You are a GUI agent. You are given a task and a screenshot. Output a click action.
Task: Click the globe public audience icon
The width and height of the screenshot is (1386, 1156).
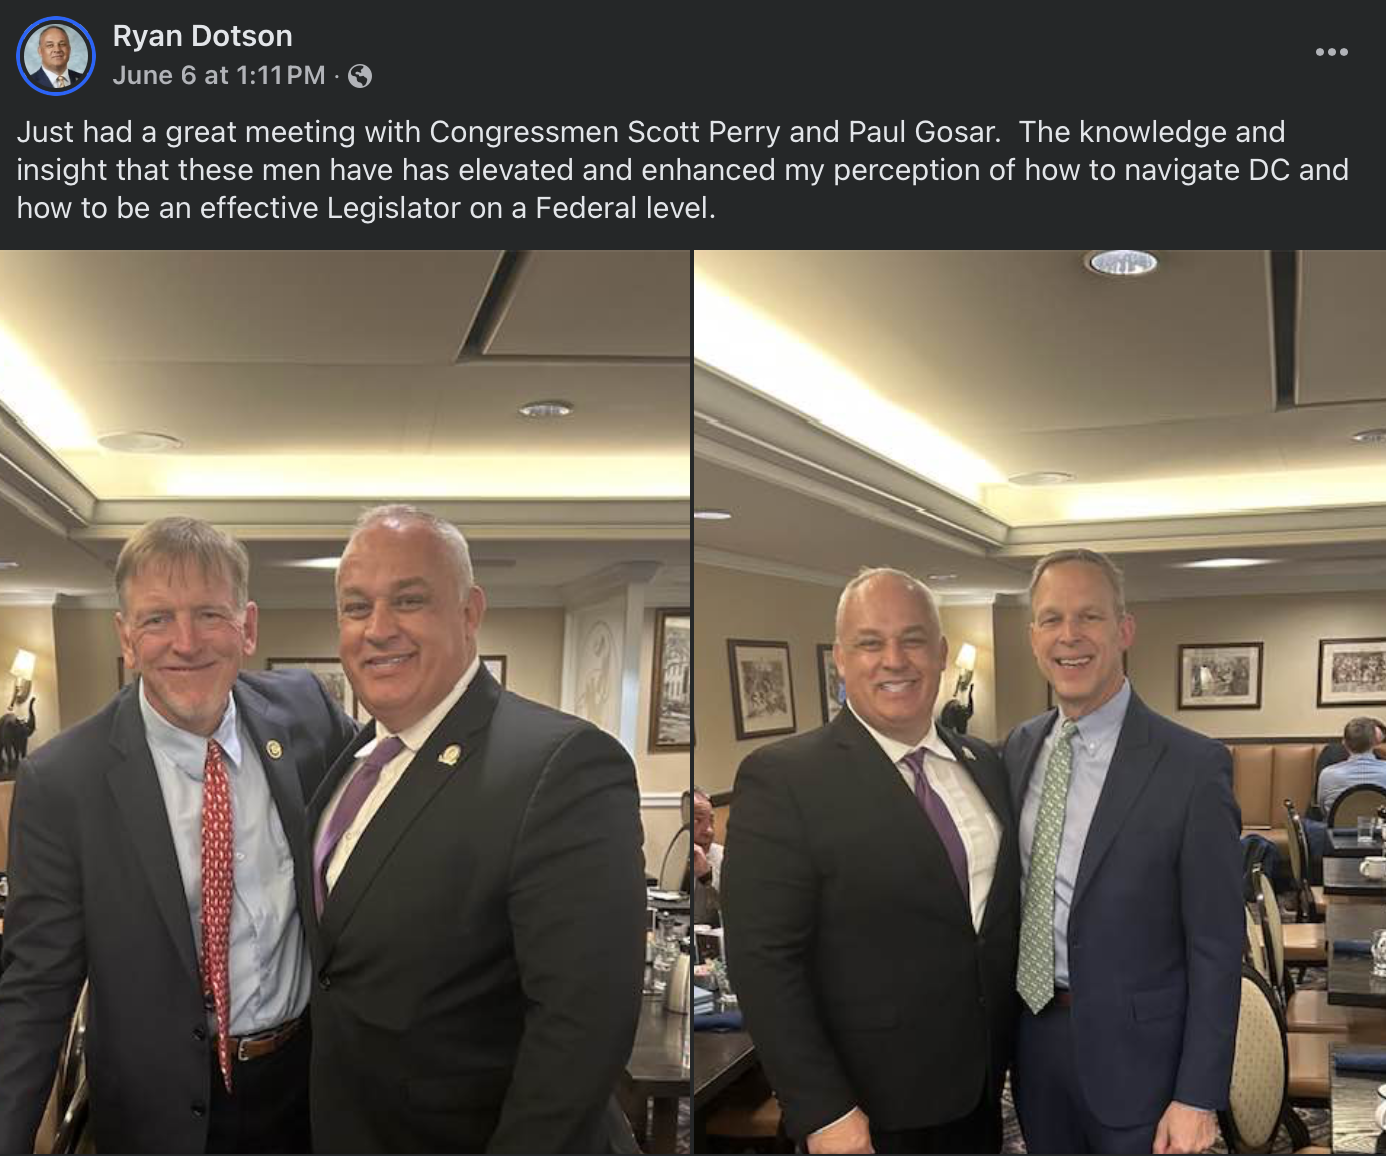[360, 76]
